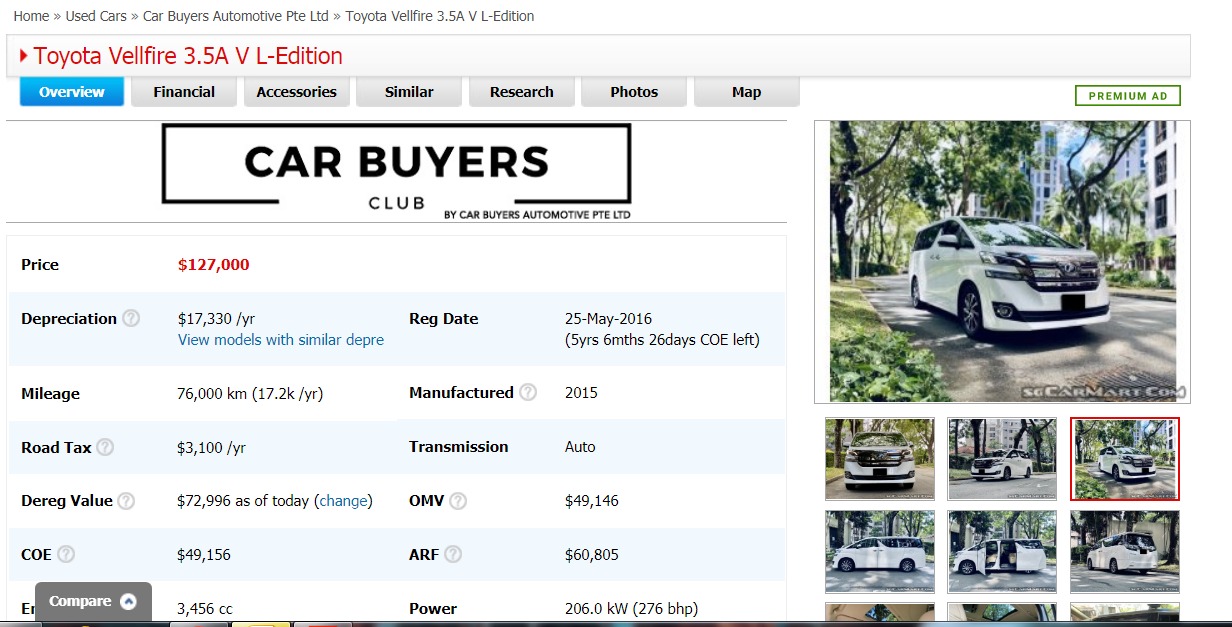The height and width of the screenshot is (627, 1232).
Task: Select the Similar tab
Action: click(x=409, y=92)
